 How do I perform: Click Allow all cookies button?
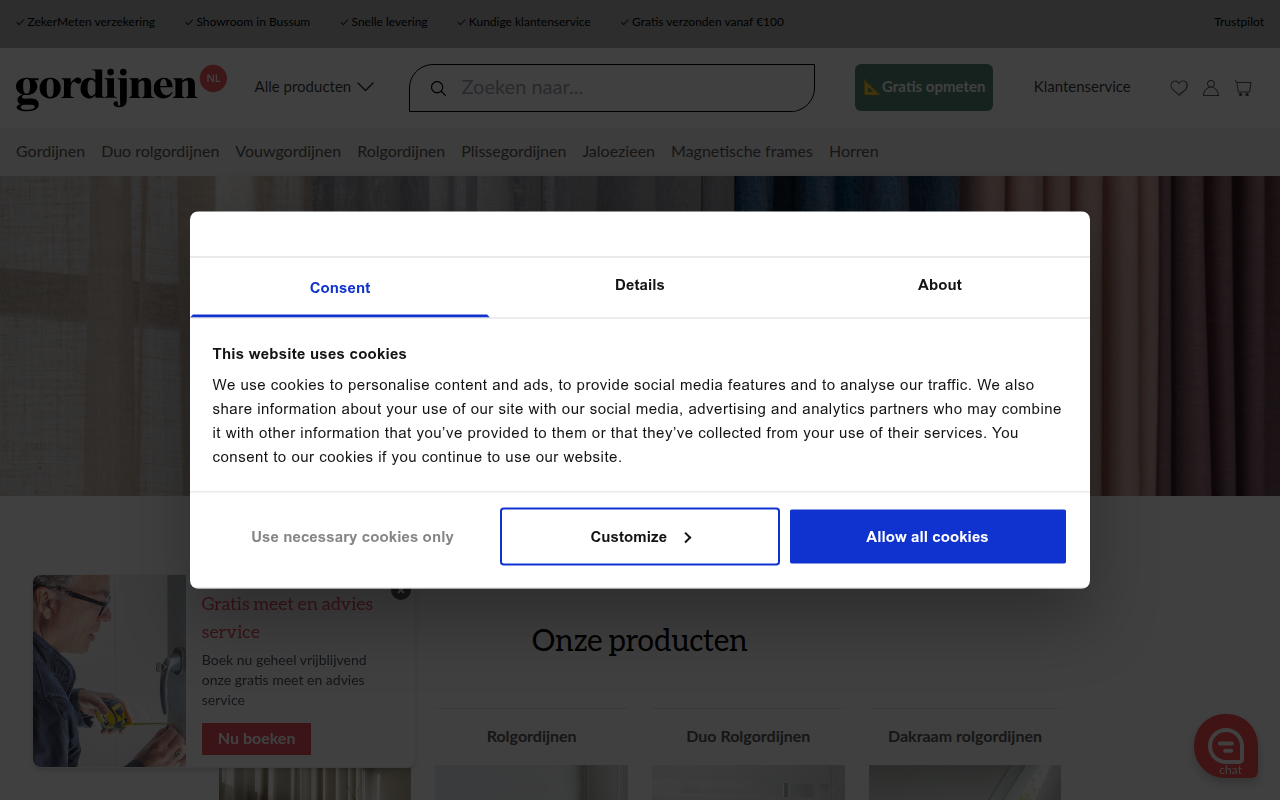pos(928,537)
